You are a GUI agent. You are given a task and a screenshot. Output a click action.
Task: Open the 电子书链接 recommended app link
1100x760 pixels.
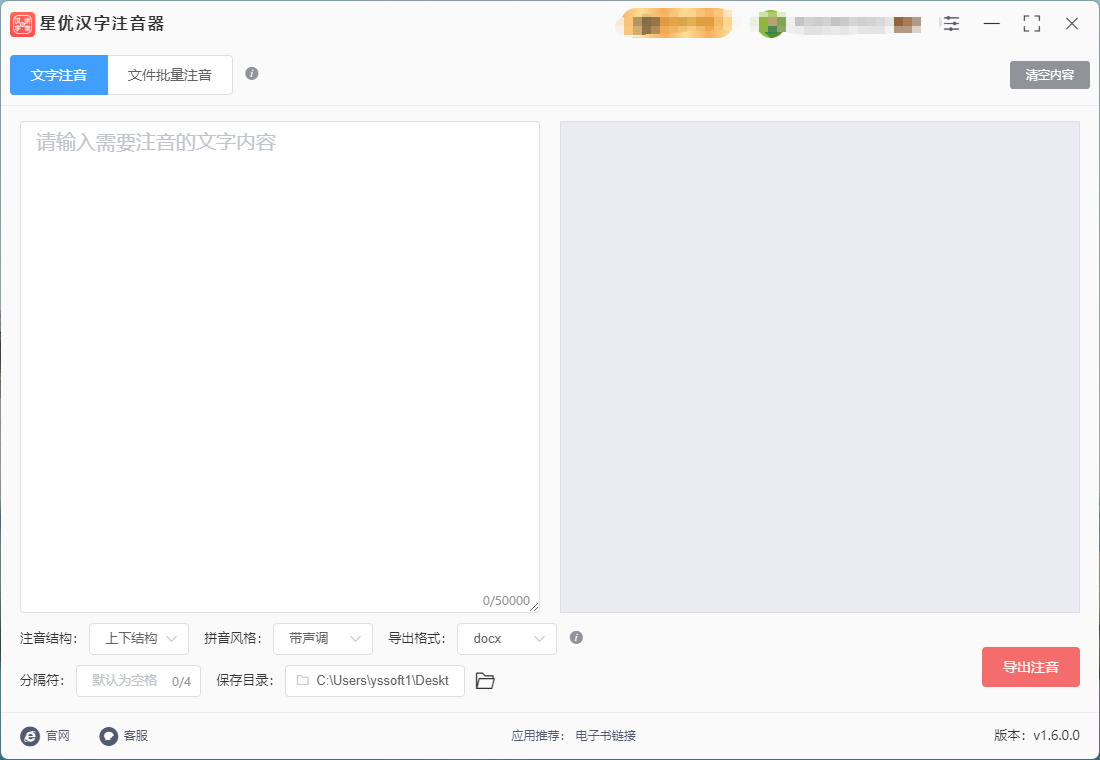click(x=605, y=736)
